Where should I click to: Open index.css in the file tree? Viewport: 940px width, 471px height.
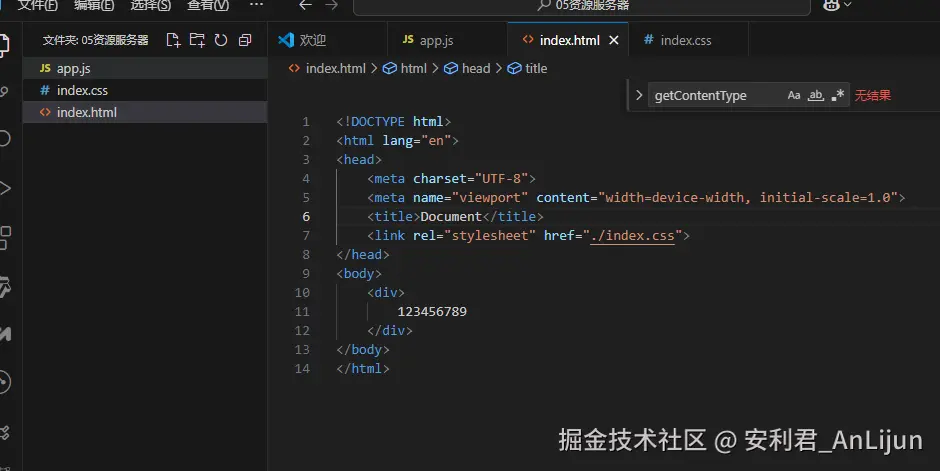[x=145, y=90]
